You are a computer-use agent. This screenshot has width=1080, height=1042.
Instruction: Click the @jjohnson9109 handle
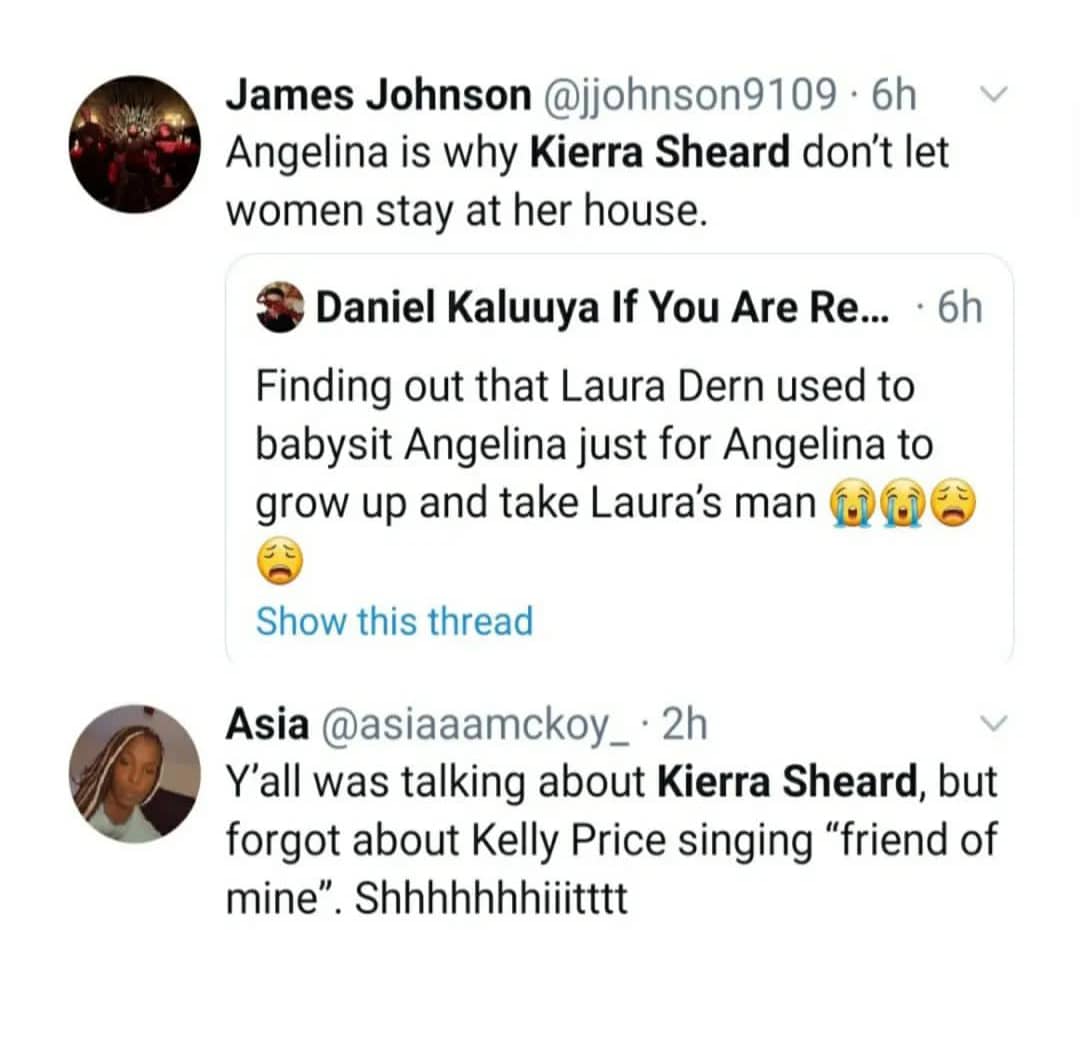click(690, 96)
